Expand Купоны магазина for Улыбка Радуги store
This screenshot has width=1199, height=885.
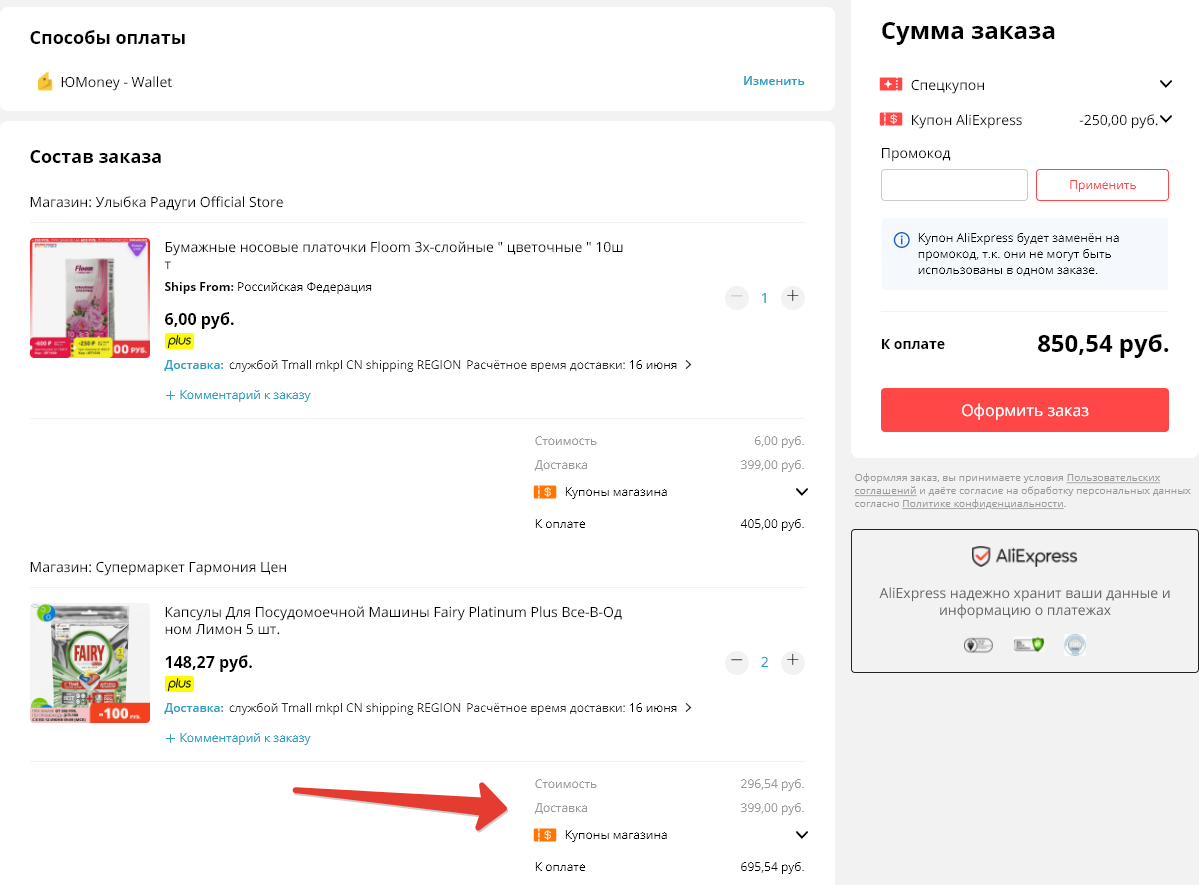point(801,492)
